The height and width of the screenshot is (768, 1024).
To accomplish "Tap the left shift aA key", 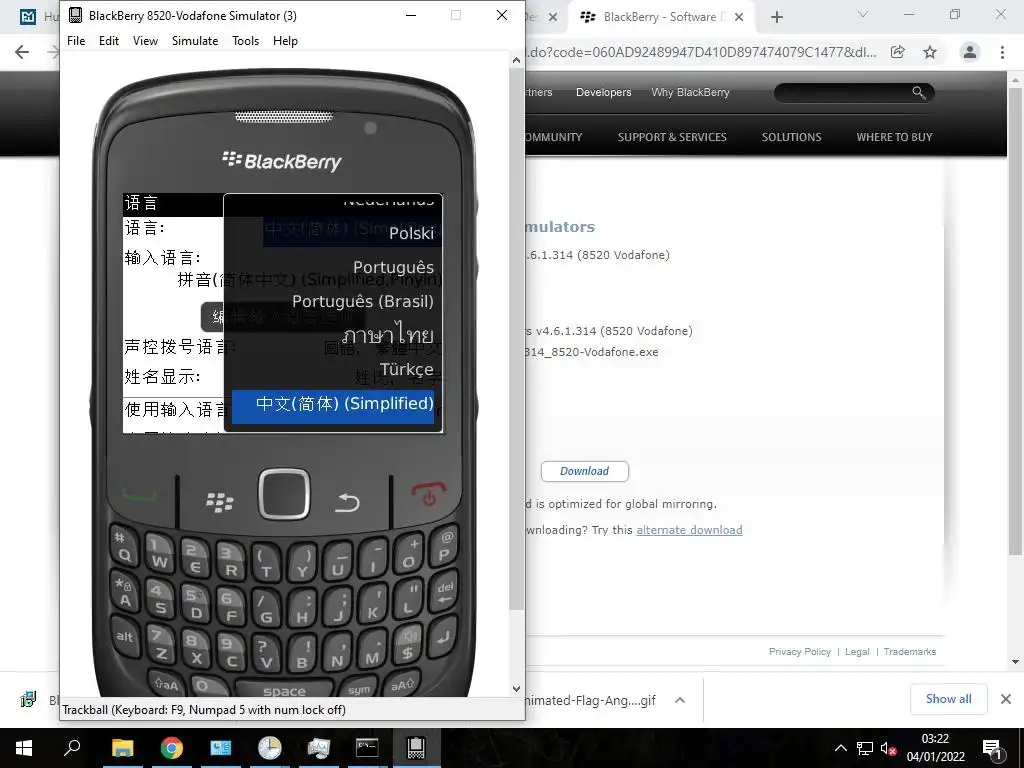I will point(166,684).
